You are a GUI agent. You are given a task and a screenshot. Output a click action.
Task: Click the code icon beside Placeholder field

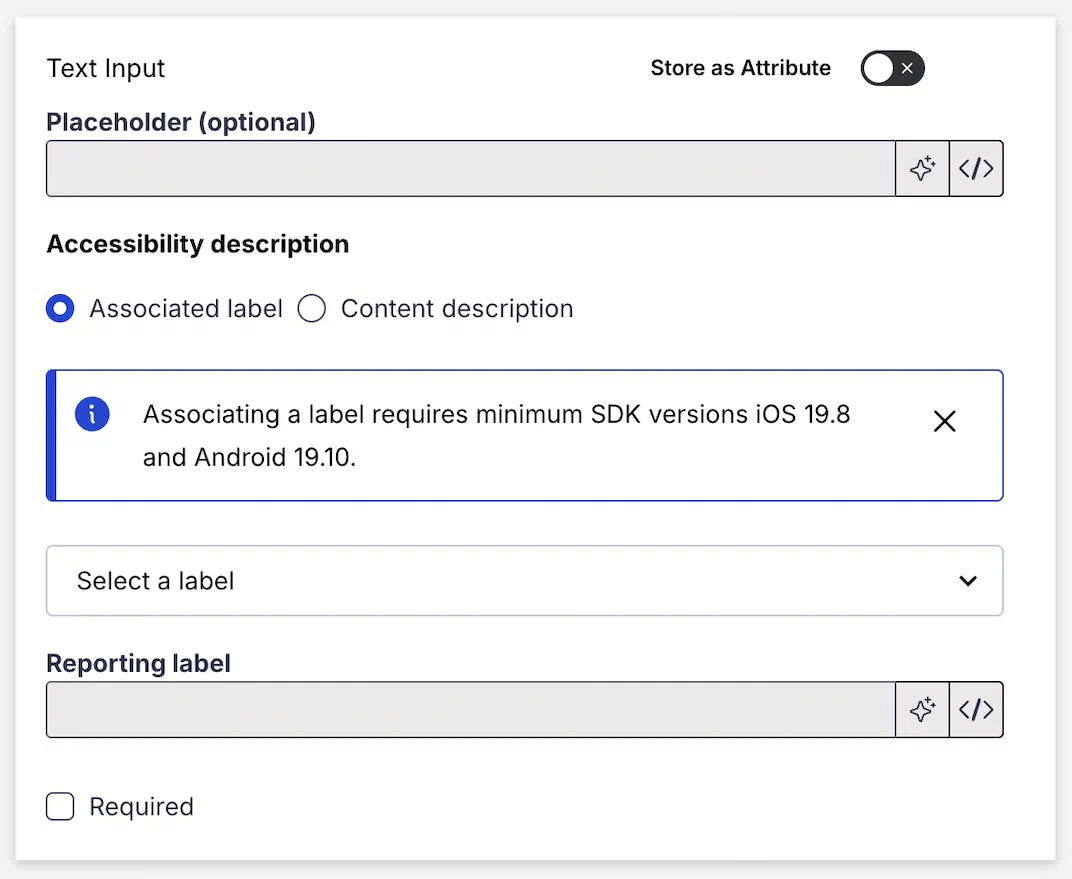coord(976,169)
